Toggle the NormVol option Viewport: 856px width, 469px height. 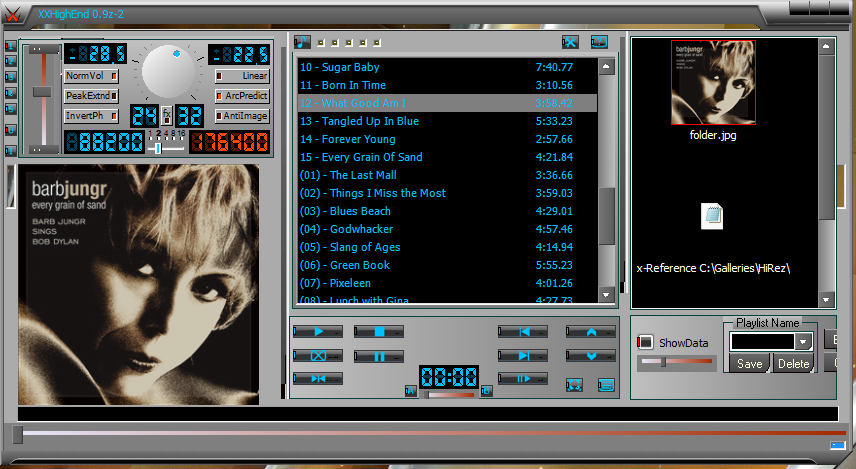click(x=91, y=76)
